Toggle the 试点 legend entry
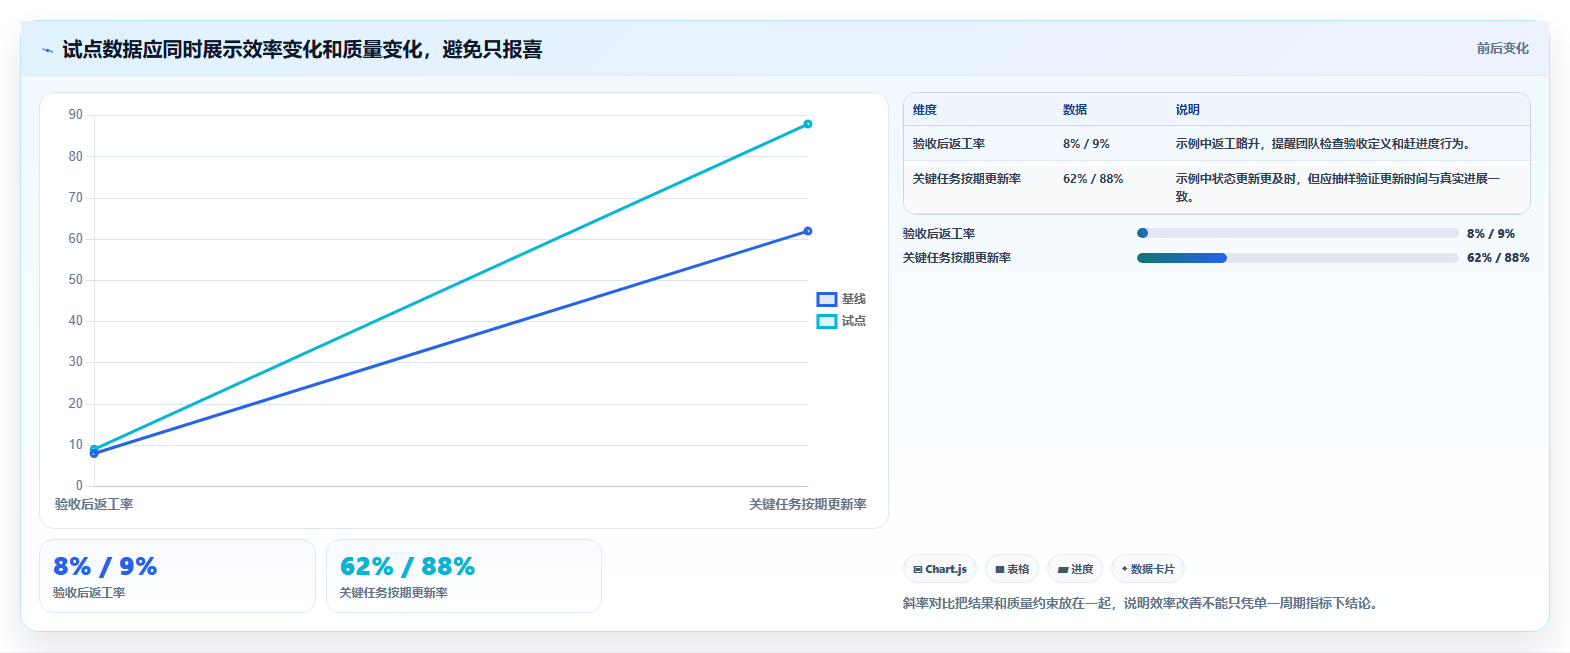This screenshot has width=1570, height=653. [841, 321]
